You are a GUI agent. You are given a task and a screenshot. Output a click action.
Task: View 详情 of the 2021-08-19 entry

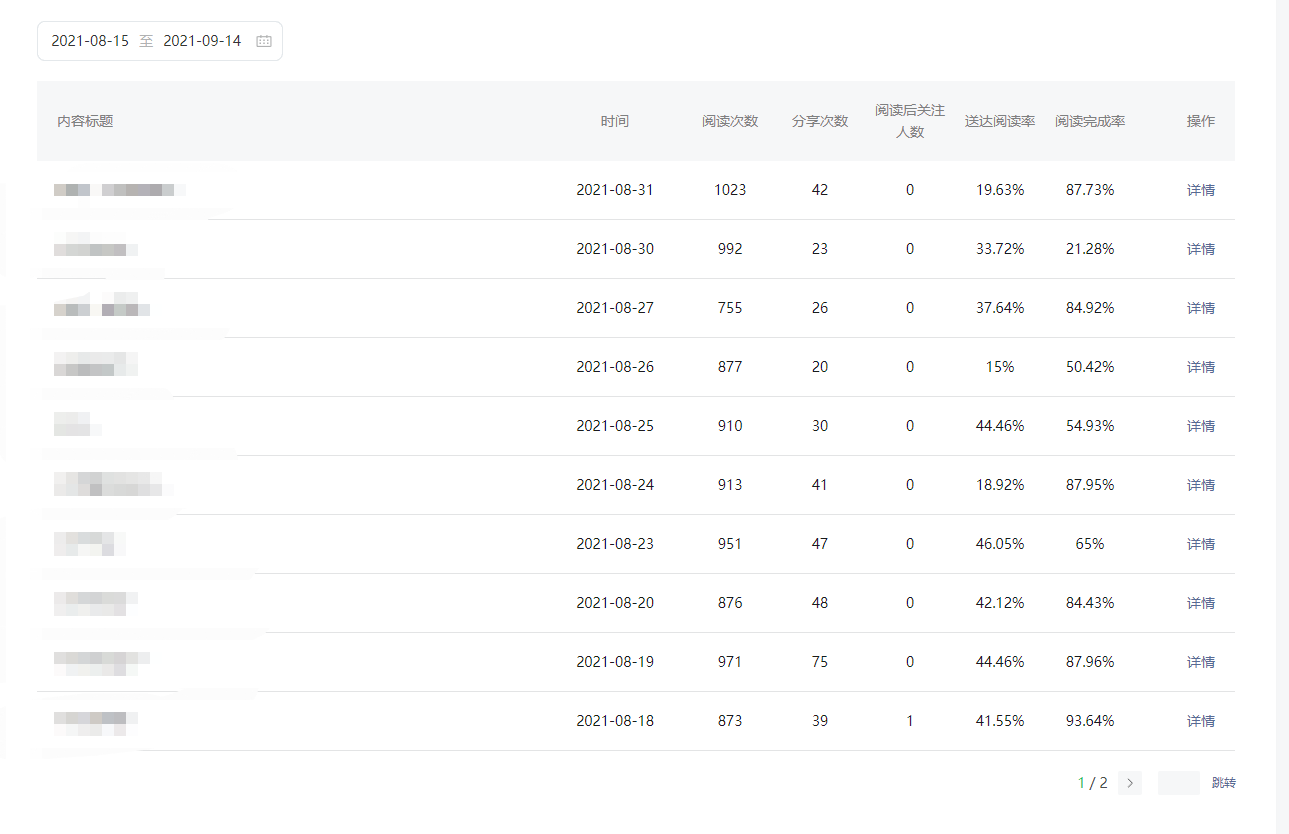[x=1200, y=662]
